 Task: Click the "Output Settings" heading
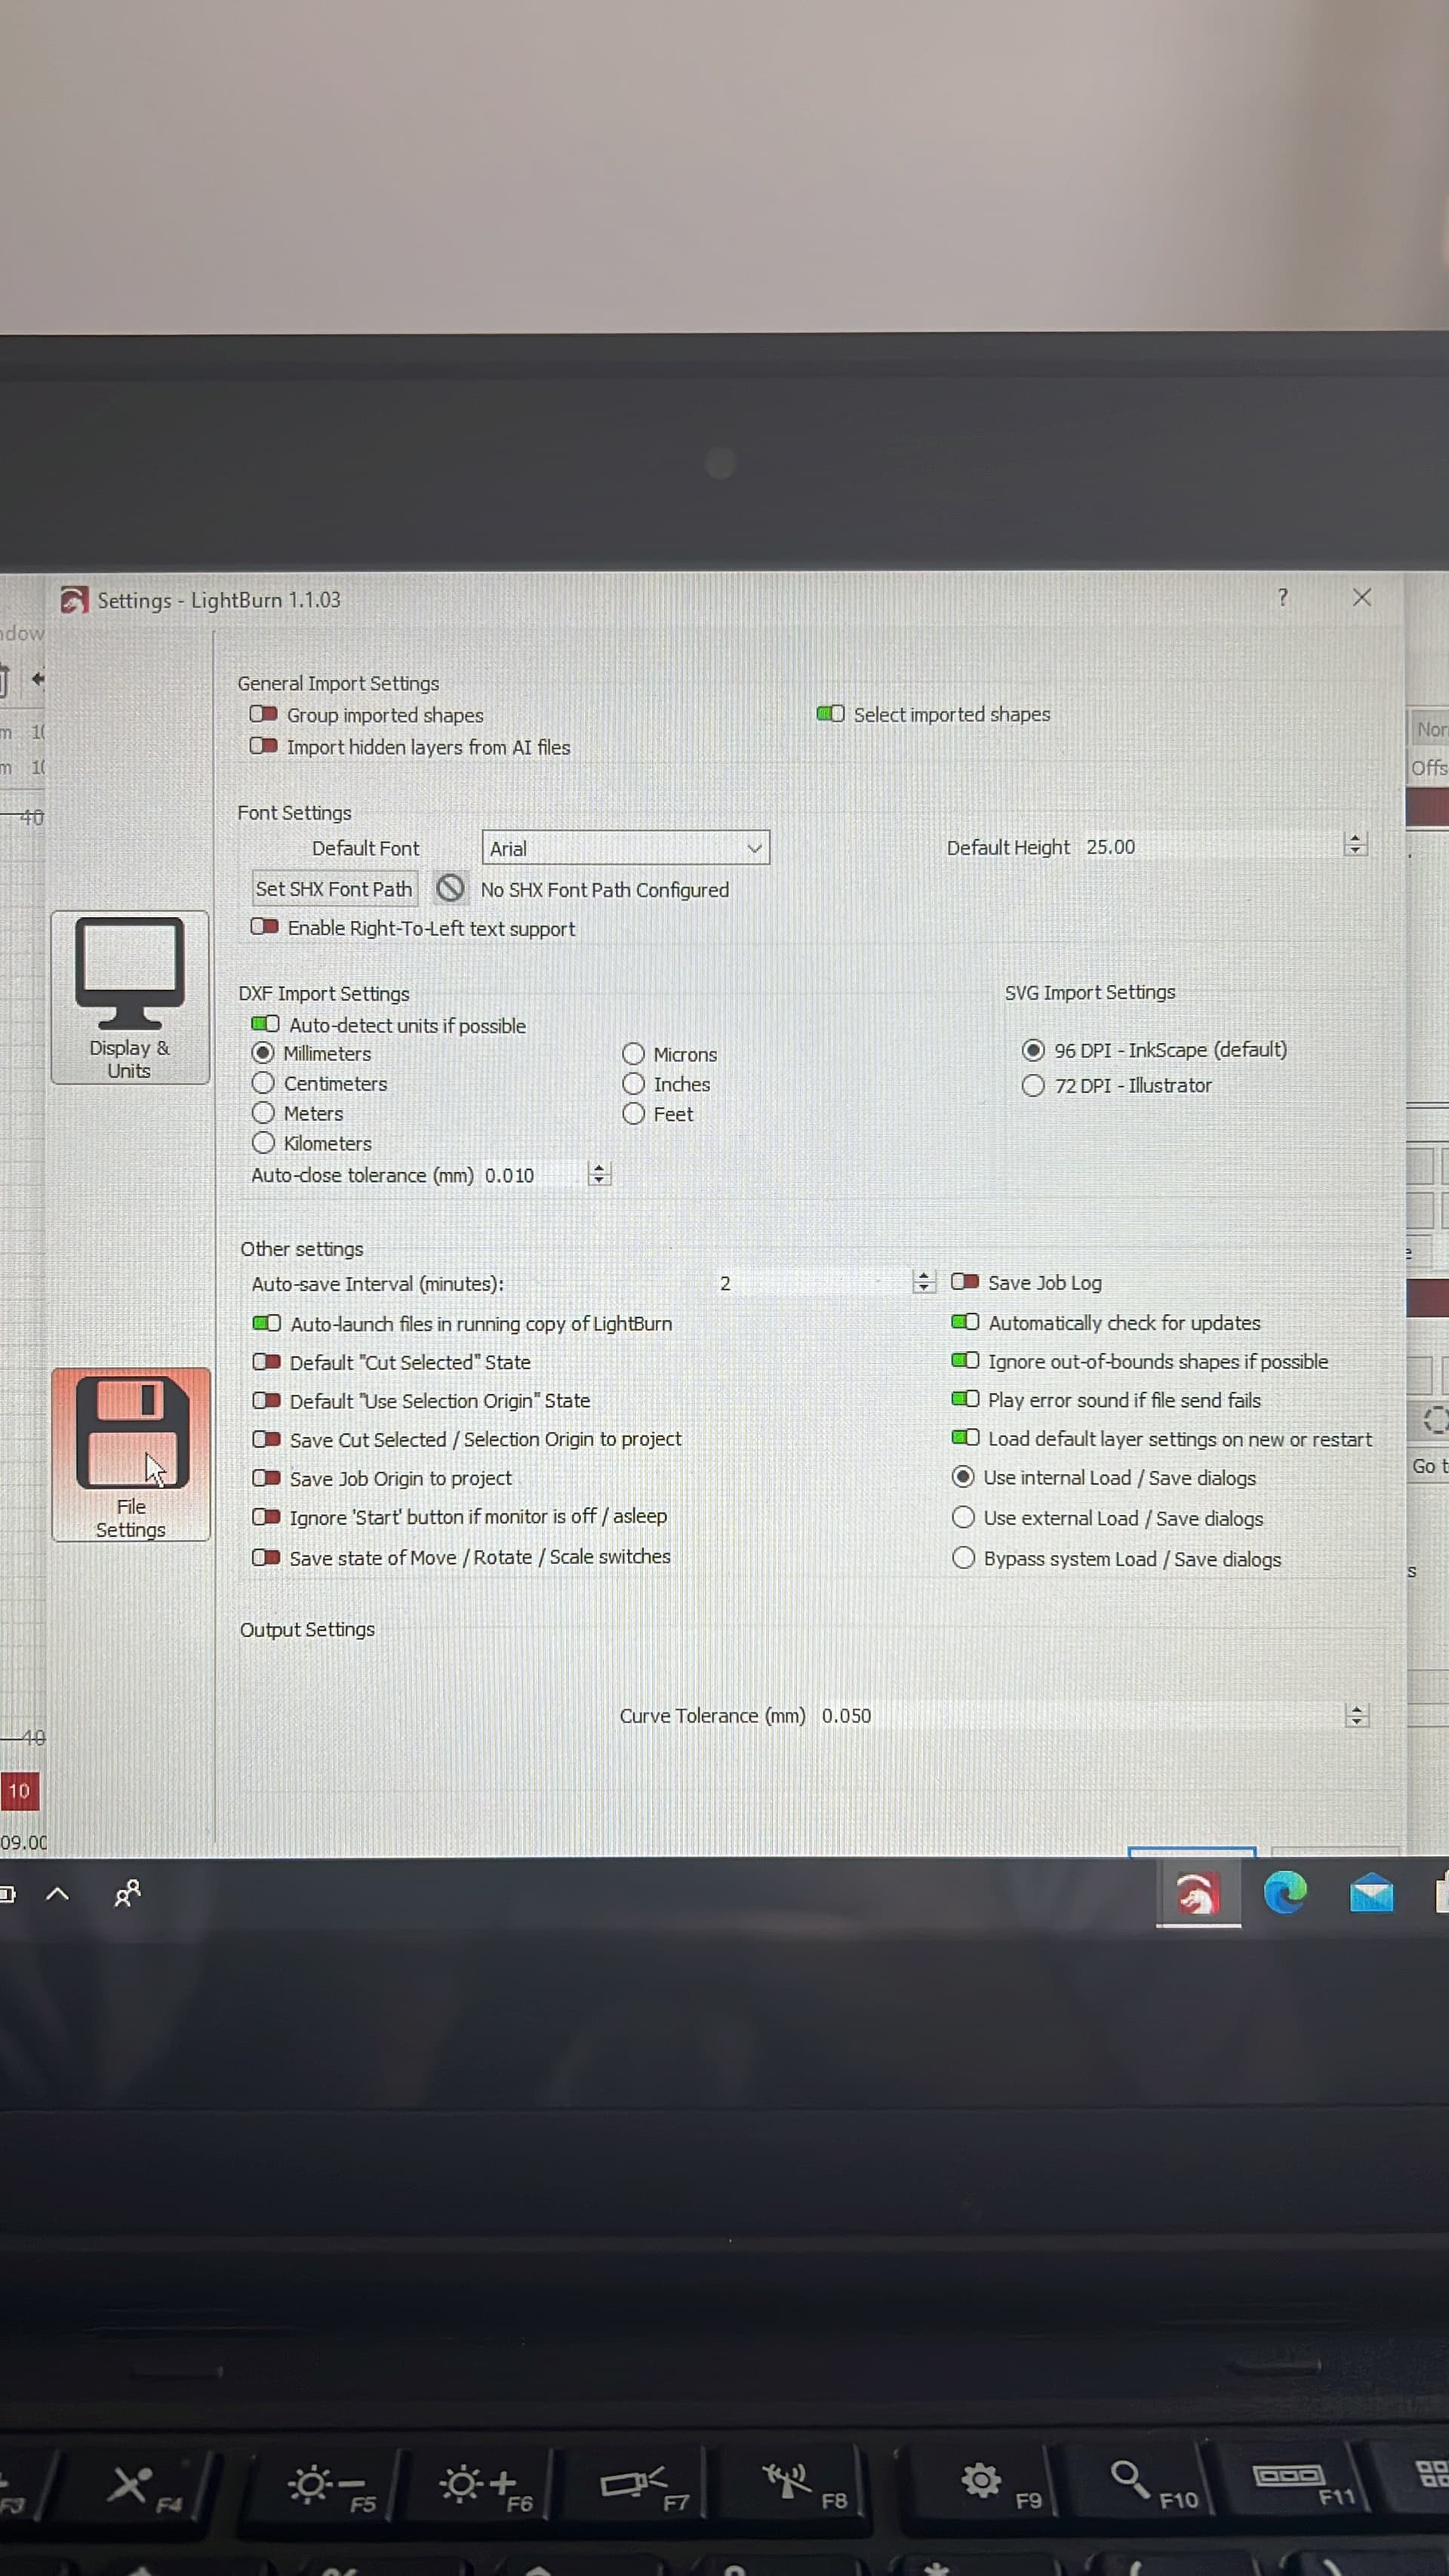(307, 1629)
